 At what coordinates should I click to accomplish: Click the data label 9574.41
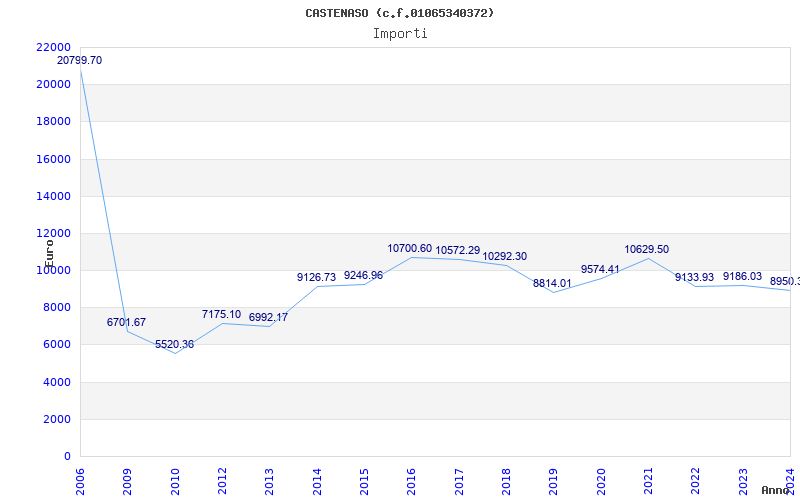(600, 269)
